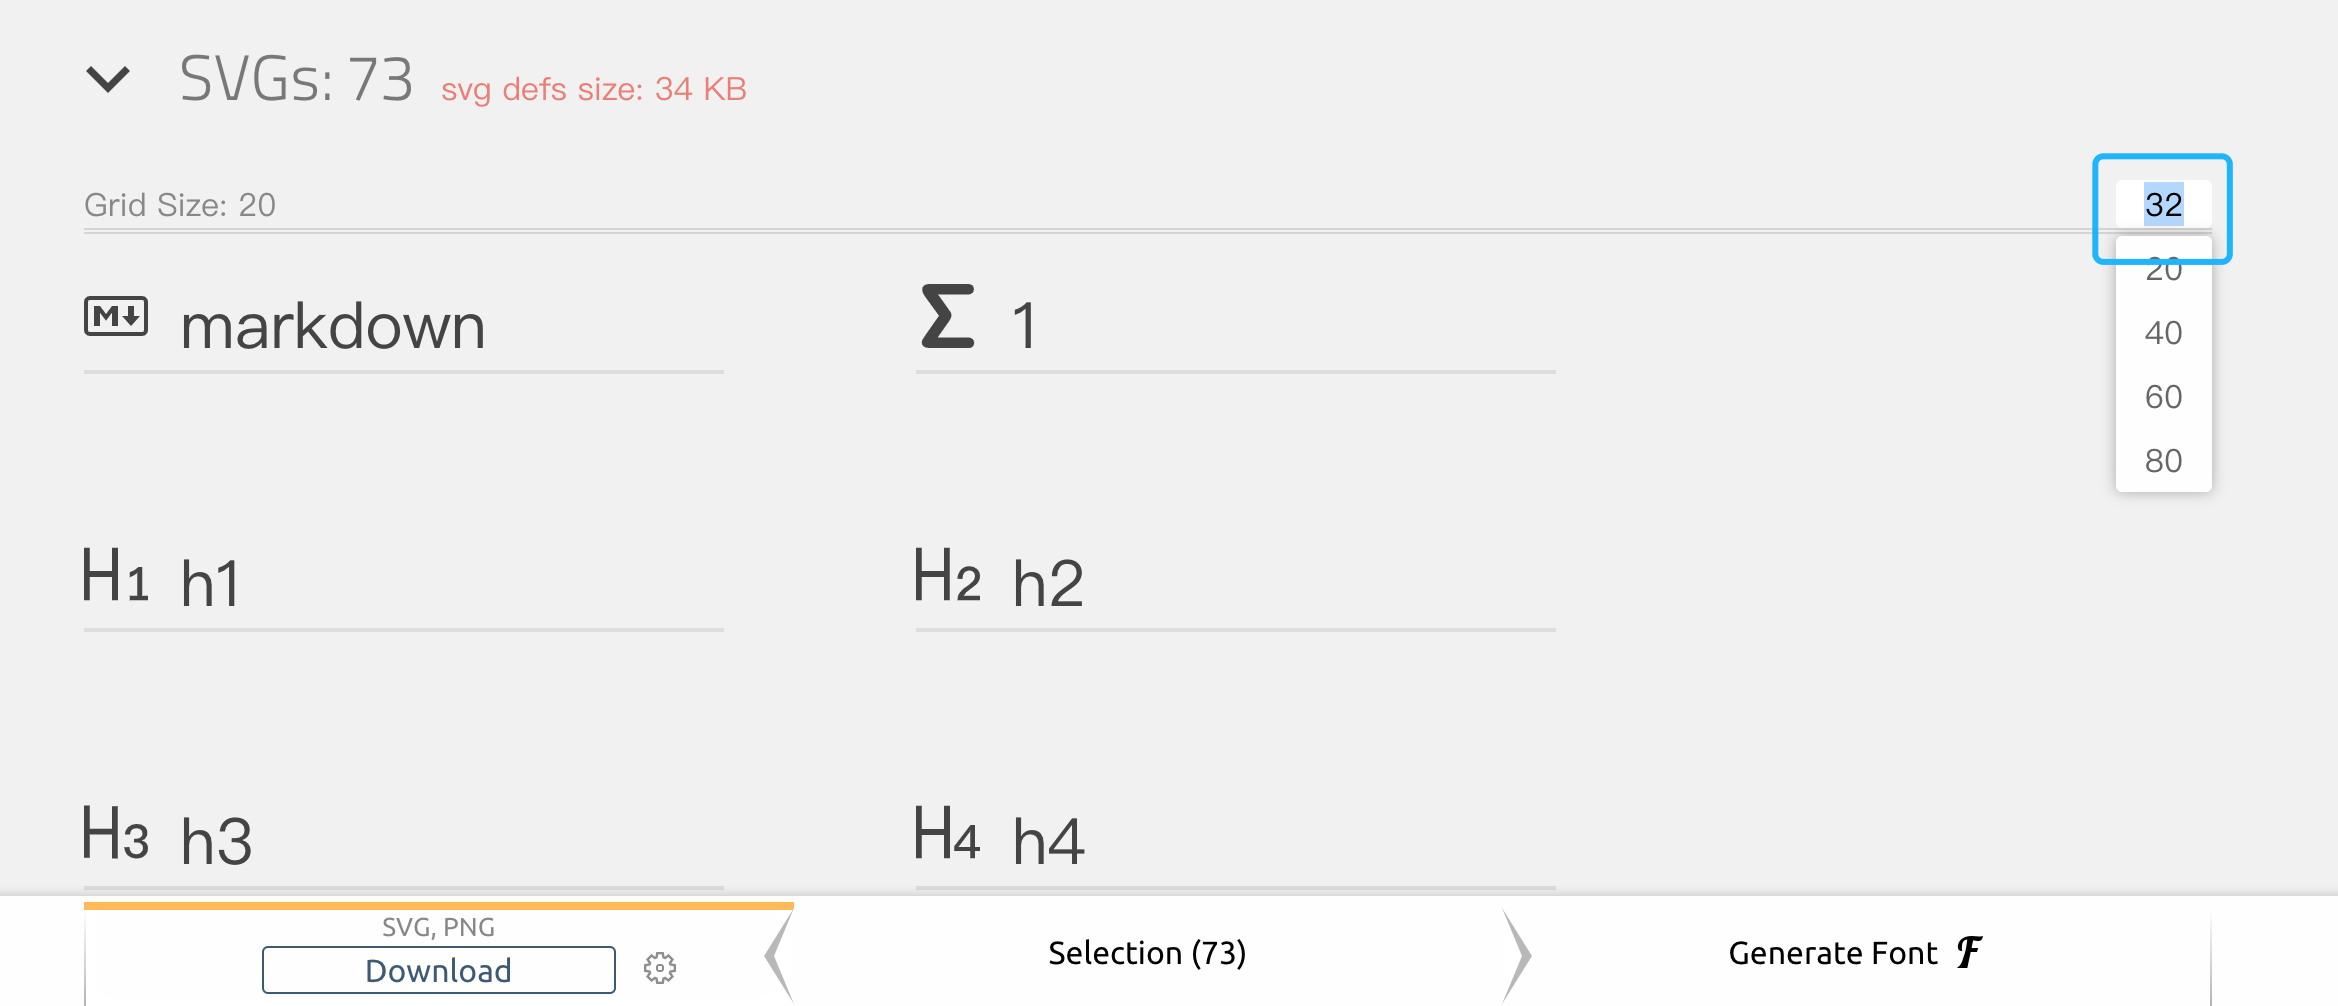
Task: Switch to Generate Font tab
Action: point(1855,953)
